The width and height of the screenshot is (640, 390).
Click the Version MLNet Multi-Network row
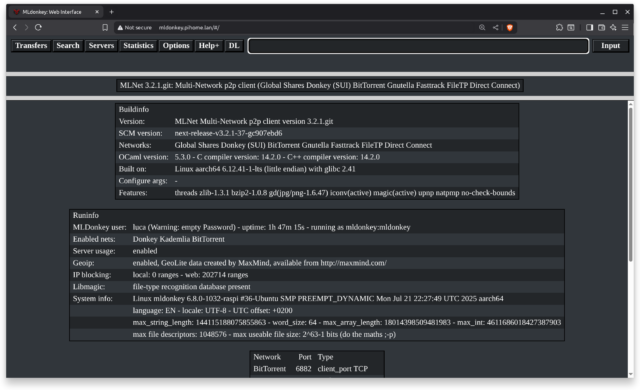[317, 121]
